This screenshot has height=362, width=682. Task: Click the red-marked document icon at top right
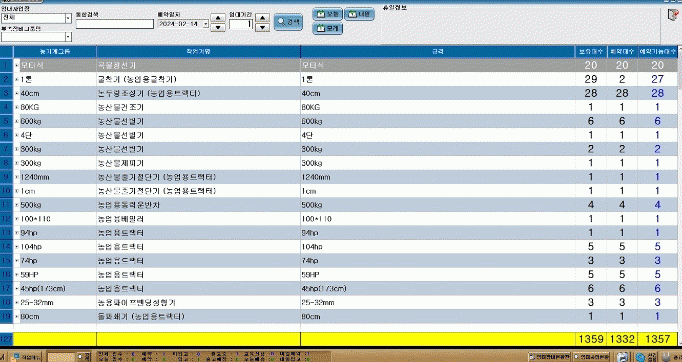673,15
